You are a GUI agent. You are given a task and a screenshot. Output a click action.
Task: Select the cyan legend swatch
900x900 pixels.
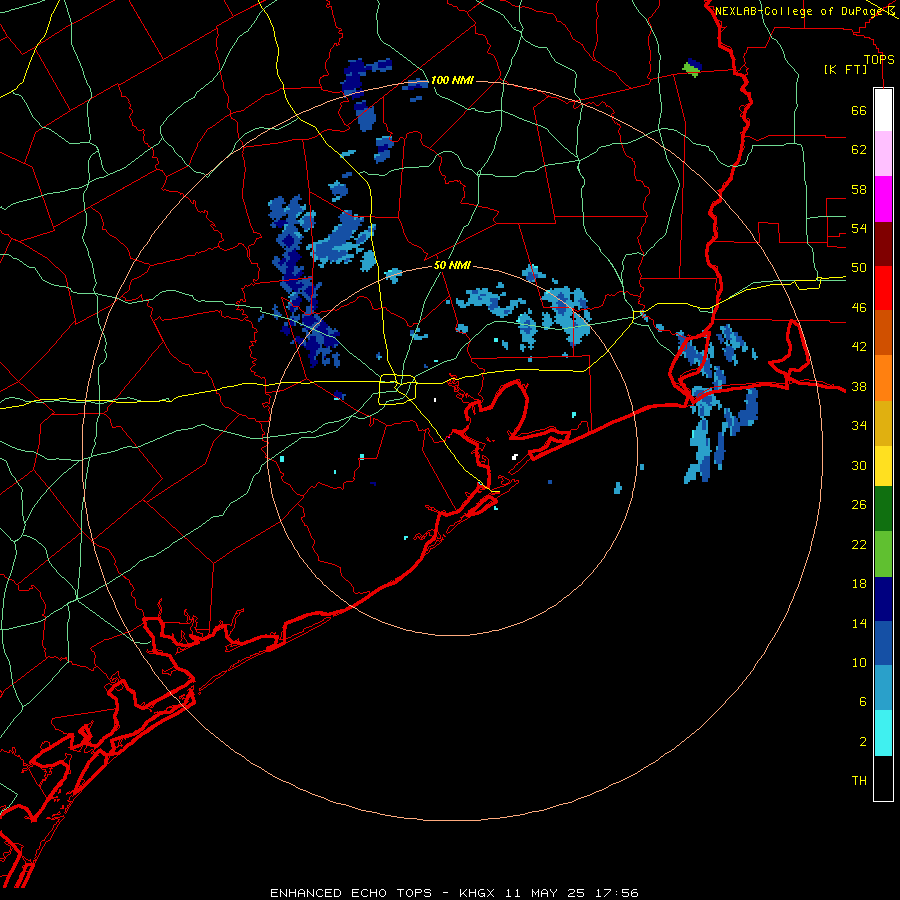point(883,733)
